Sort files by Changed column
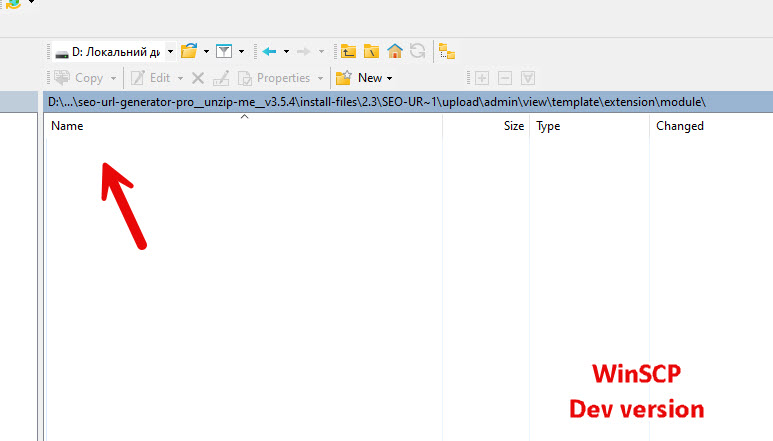This screenshot has height=441, width=773. tap(680, 127)
